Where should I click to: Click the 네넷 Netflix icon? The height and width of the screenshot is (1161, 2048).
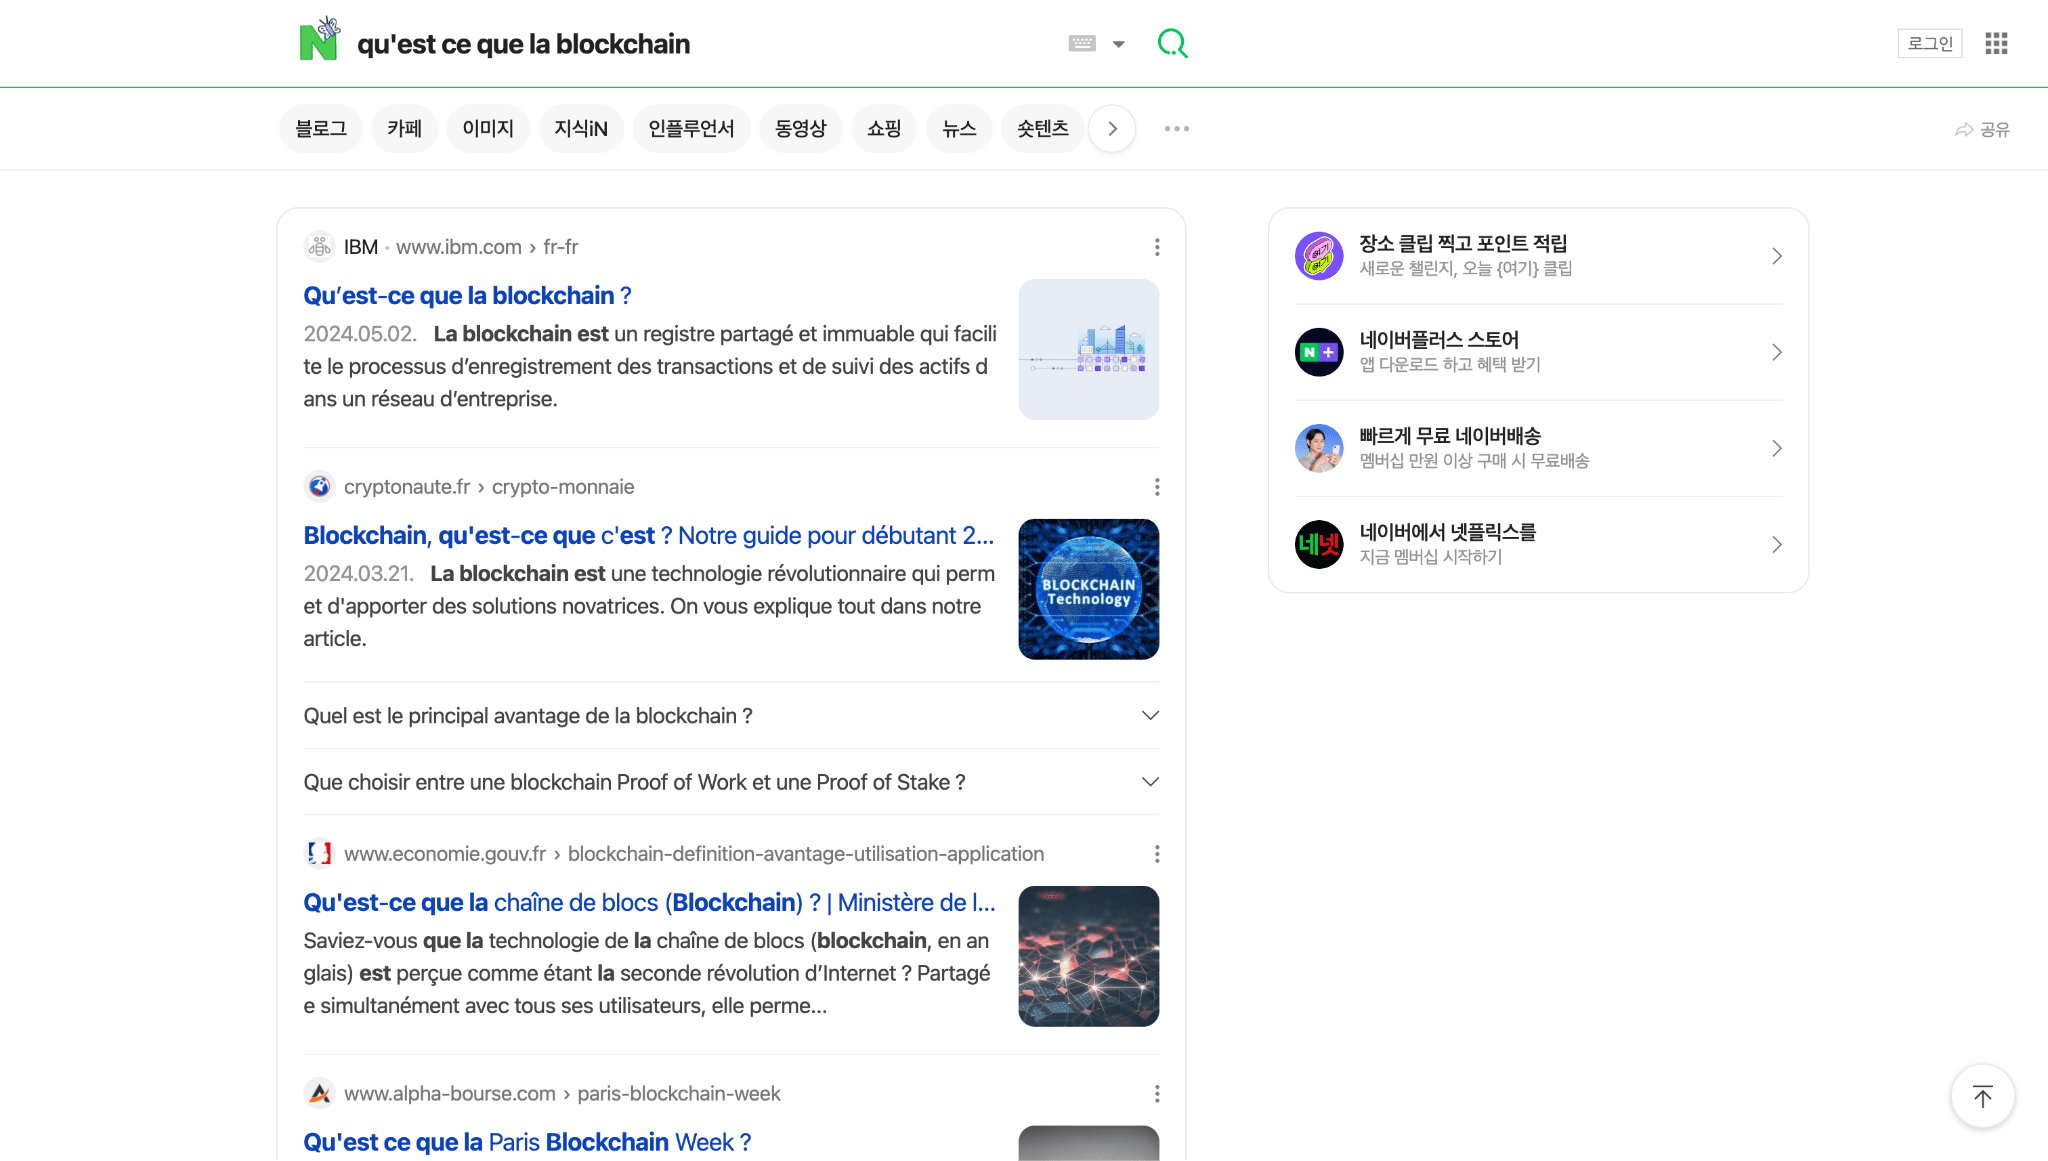(1319, 544)
